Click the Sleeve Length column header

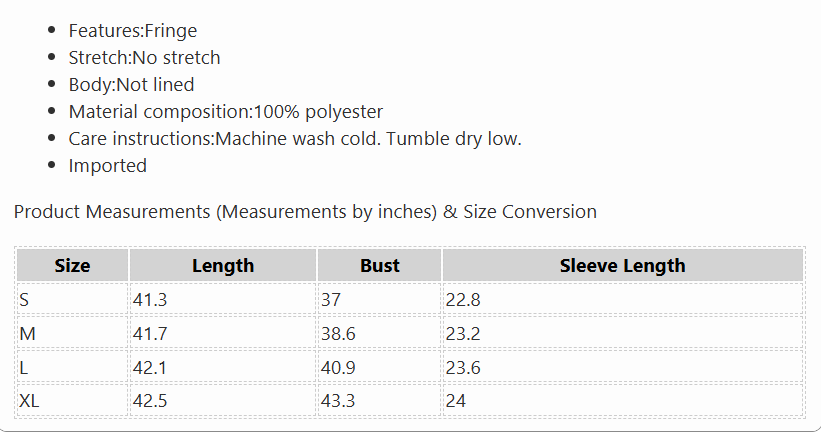click(623, 265)
